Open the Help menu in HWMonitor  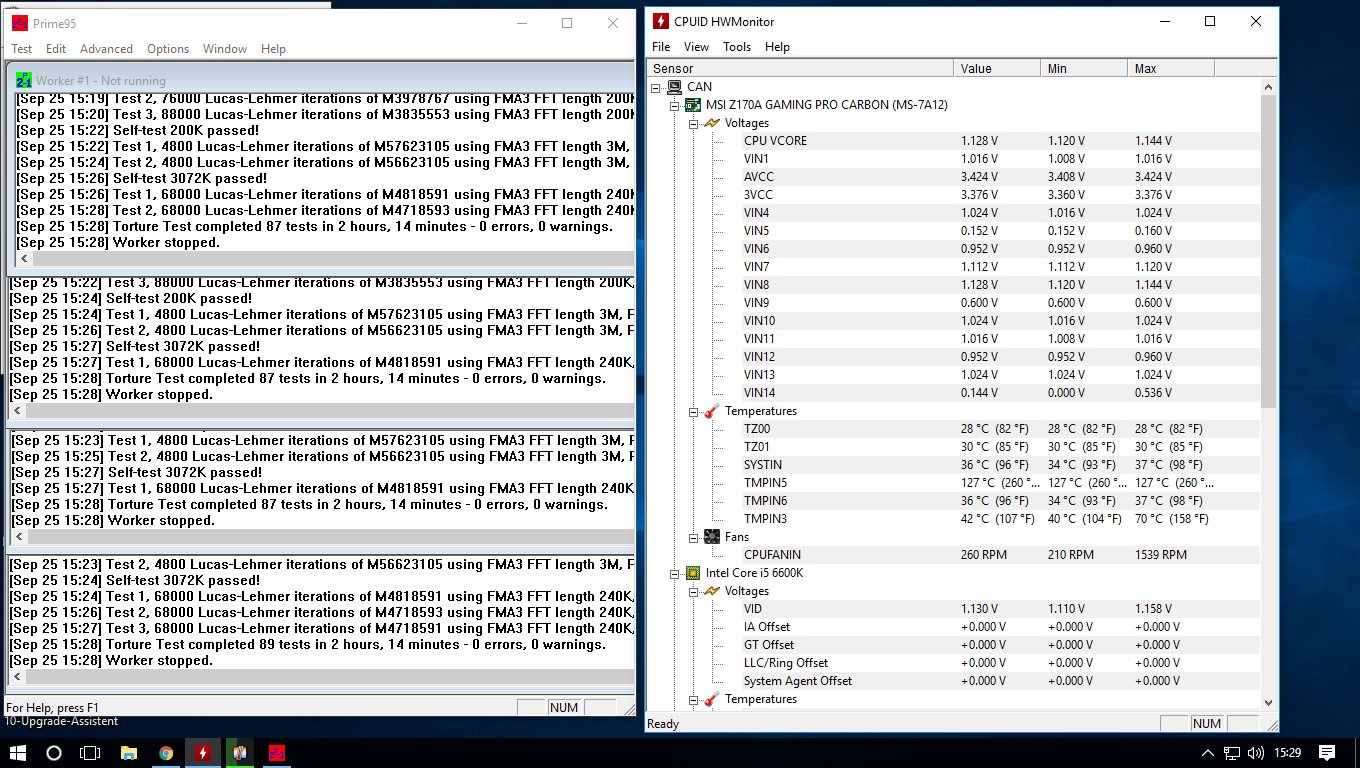777,47
